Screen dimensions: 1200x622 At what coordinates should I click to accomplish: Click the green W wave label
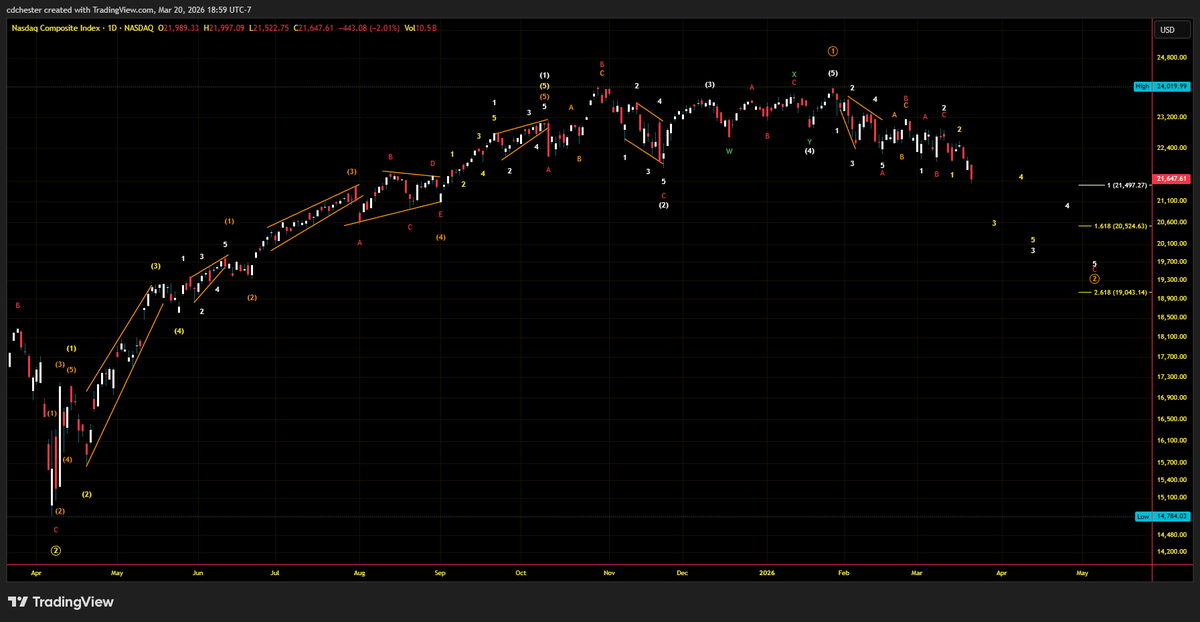[x=729, y=151]
